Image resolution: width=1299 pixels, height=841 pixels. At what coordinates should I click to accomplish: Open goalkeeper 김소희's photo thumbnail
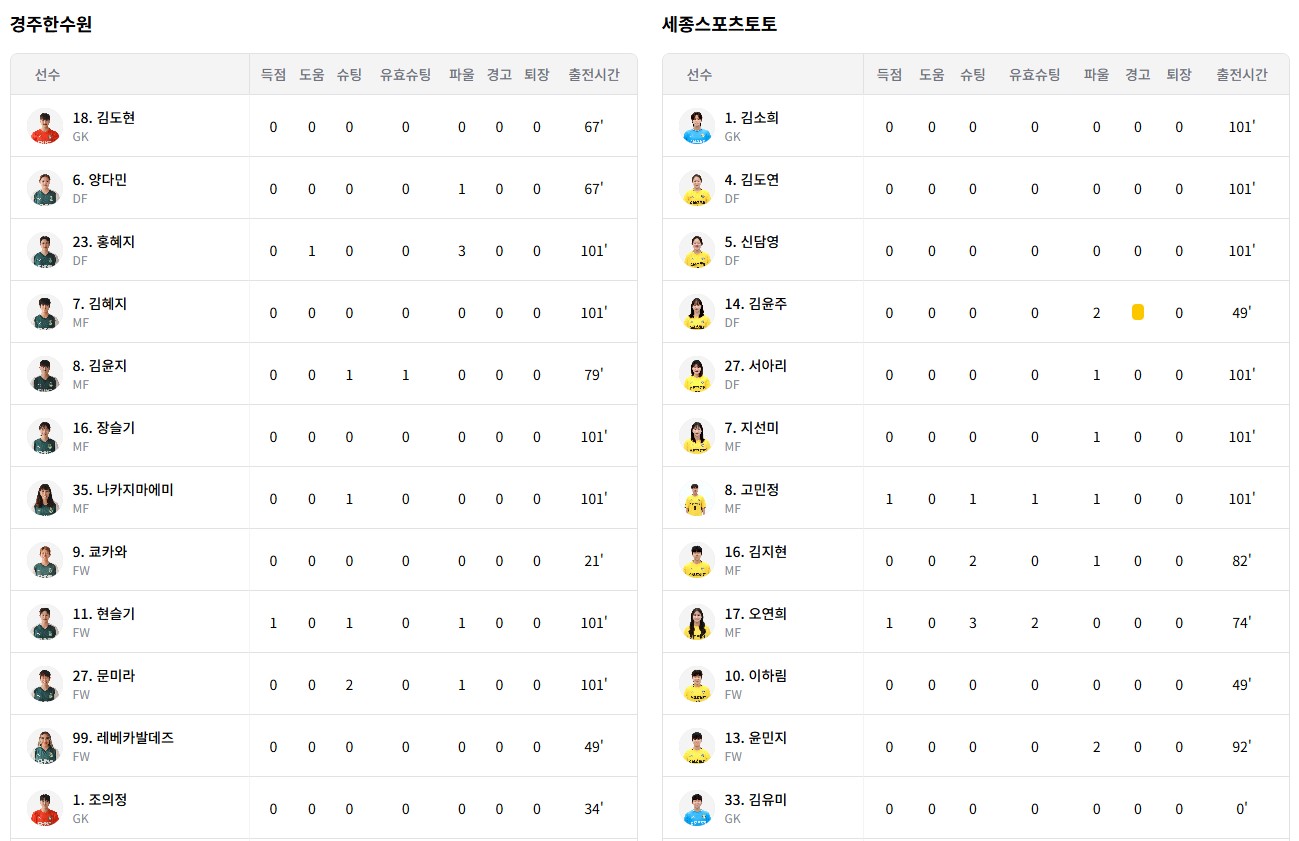coord(696,126)
